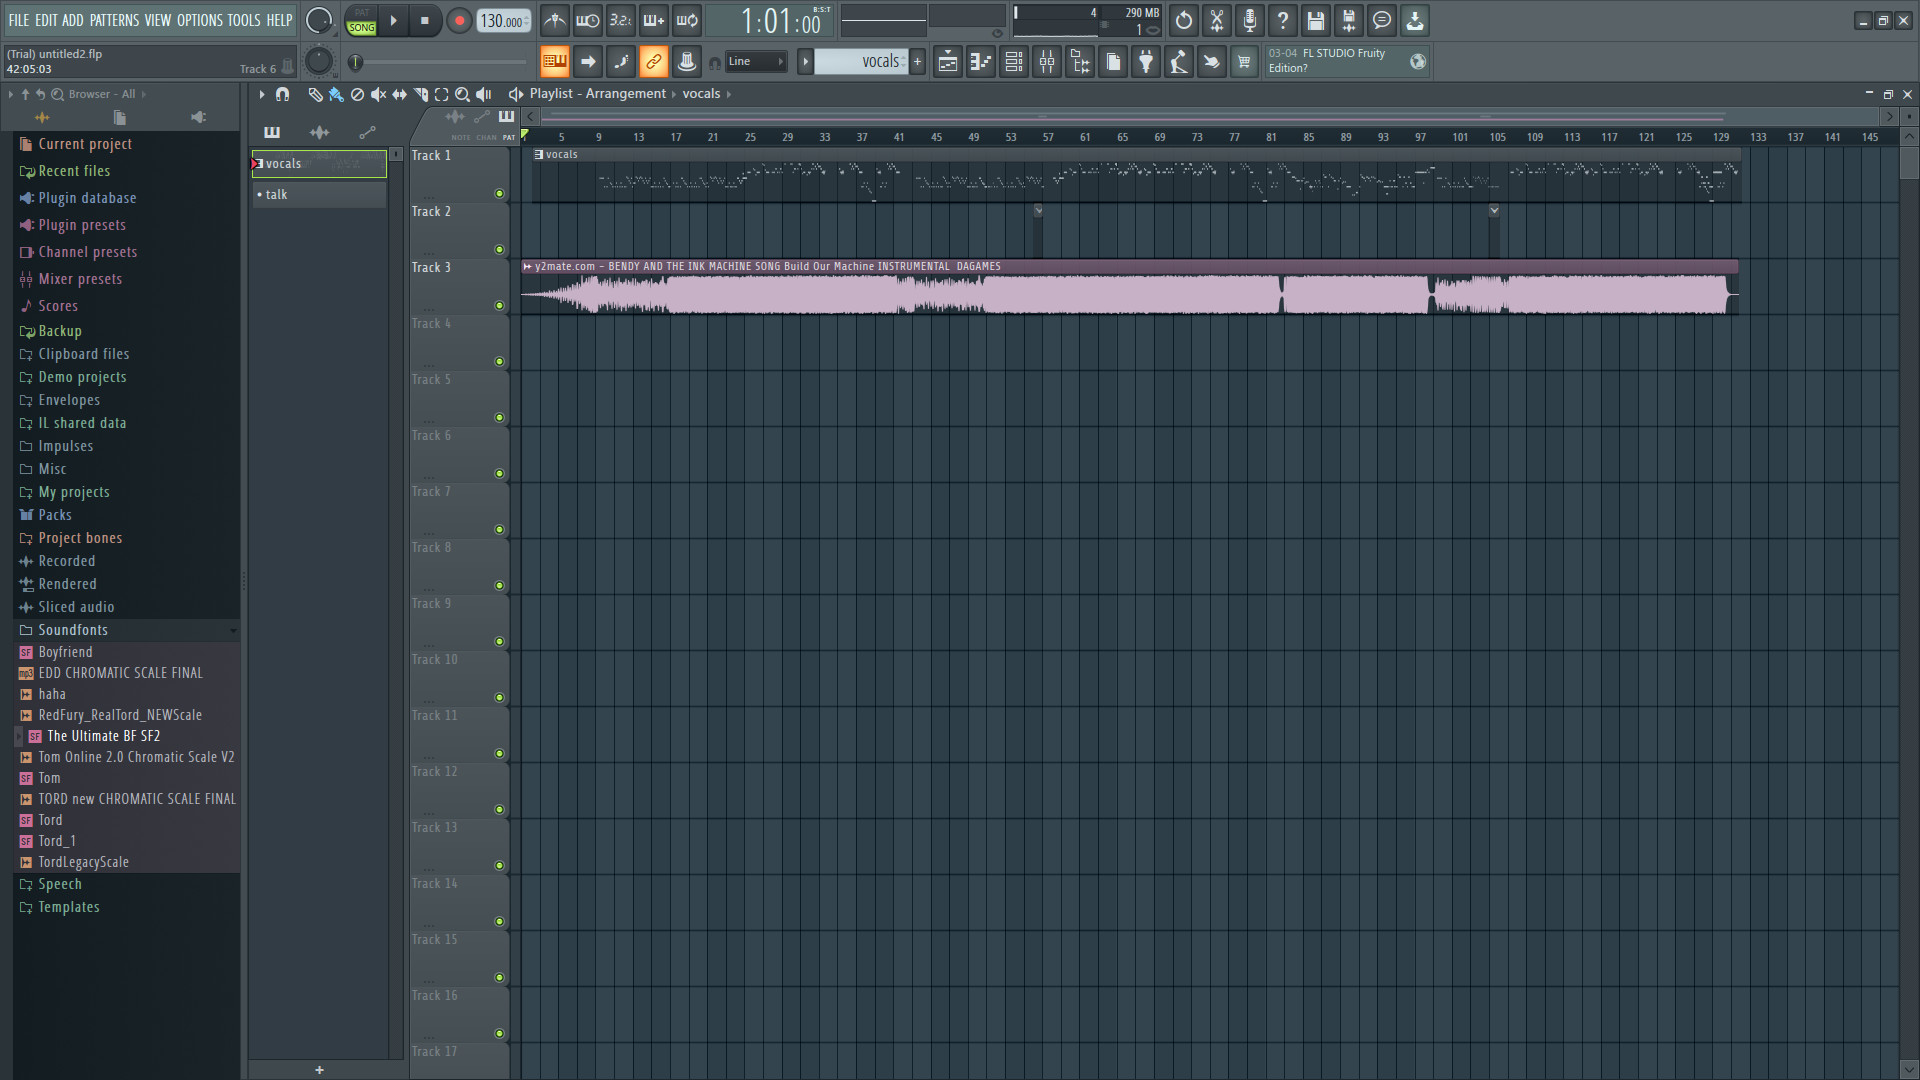The height and width of the screenshot is (1080, 1920).
Task: Select the Zoom magnifier tool
Action: [462, 94]
